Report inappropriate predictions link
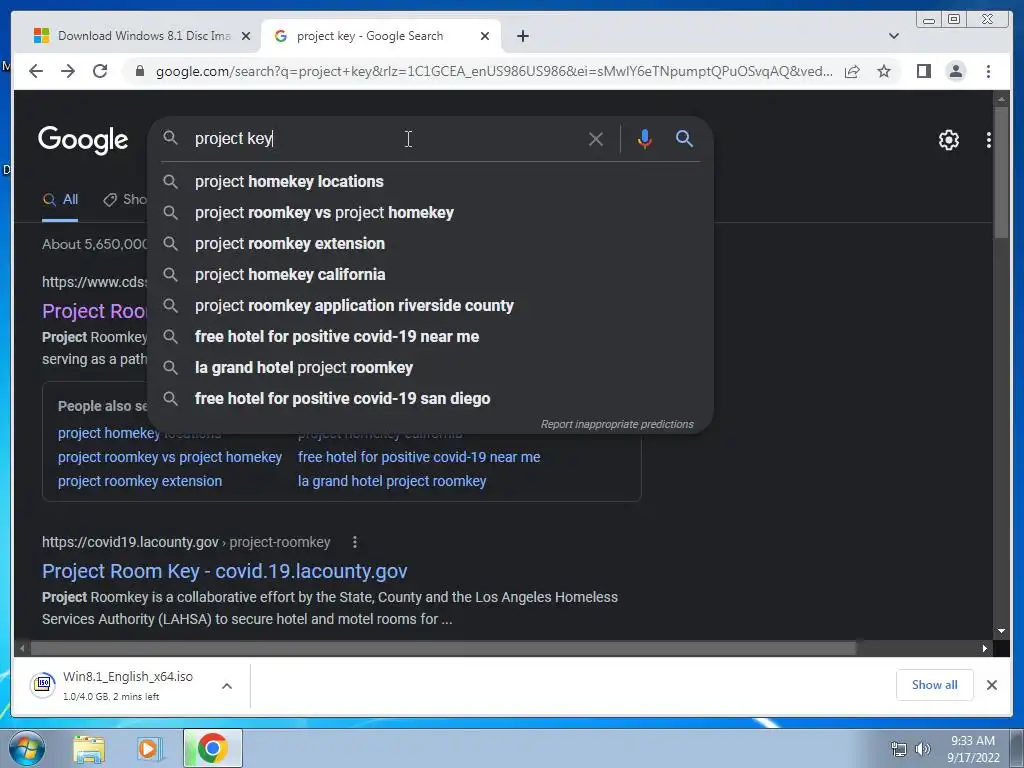The width and height of the screenshot is (1024, 768). 617,424
